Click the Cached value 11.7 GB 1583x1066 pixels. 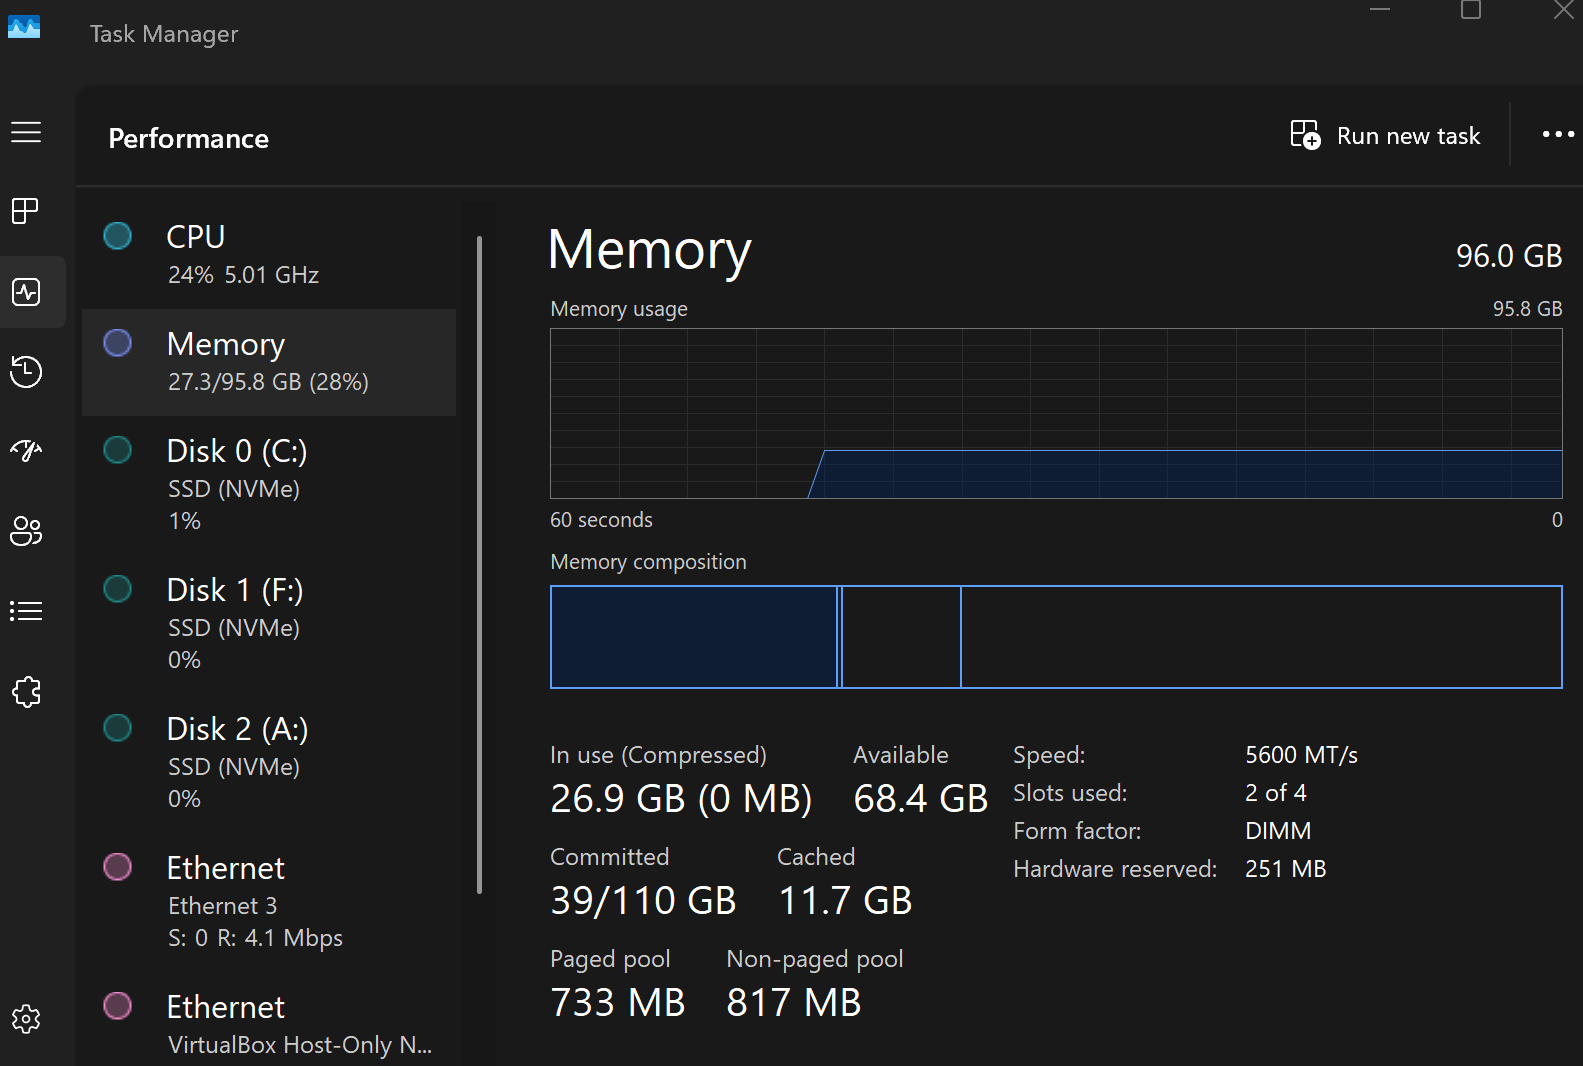pyautogui.click(x=845, y=901)
